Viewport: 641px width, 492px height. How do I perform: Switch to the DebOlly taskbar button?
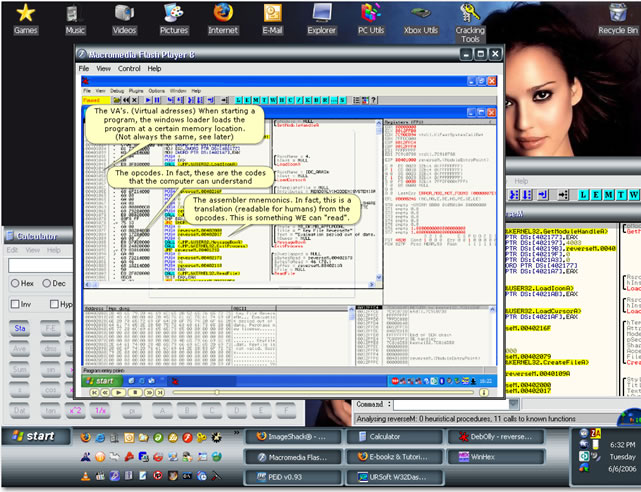pos(495,436)
